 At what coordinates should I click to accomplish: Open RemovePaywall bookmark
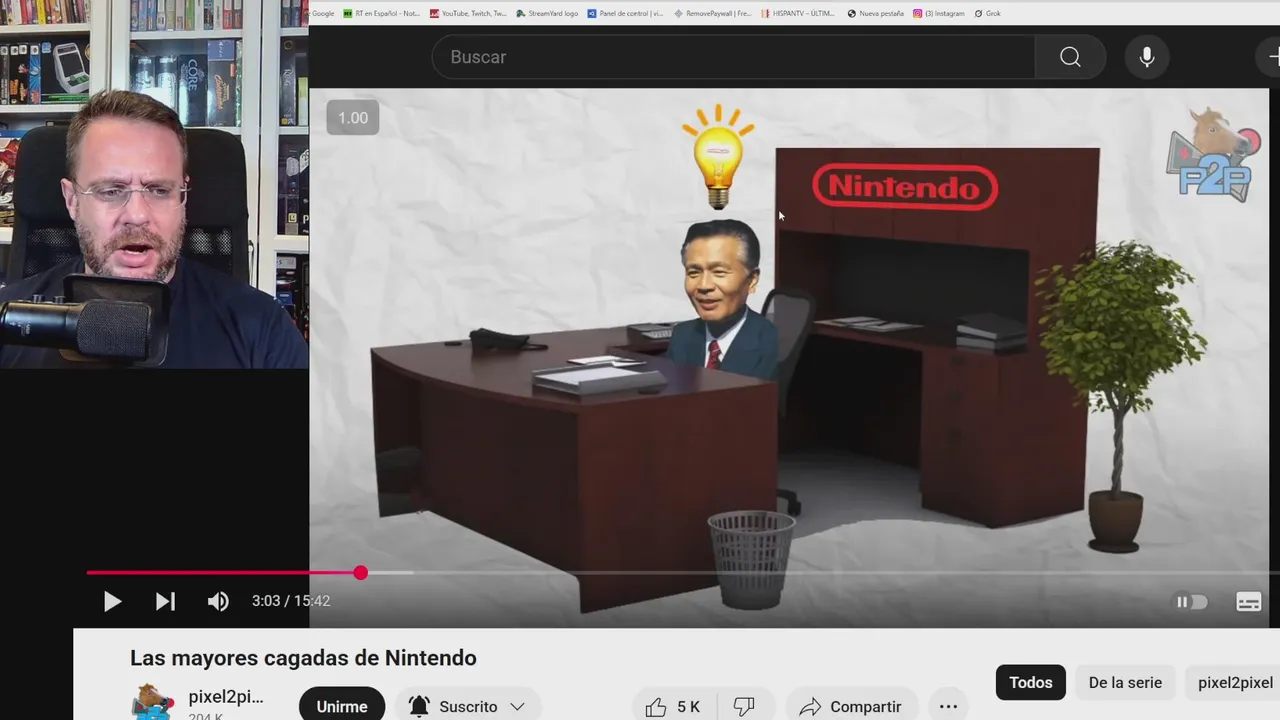coord(713,13)
